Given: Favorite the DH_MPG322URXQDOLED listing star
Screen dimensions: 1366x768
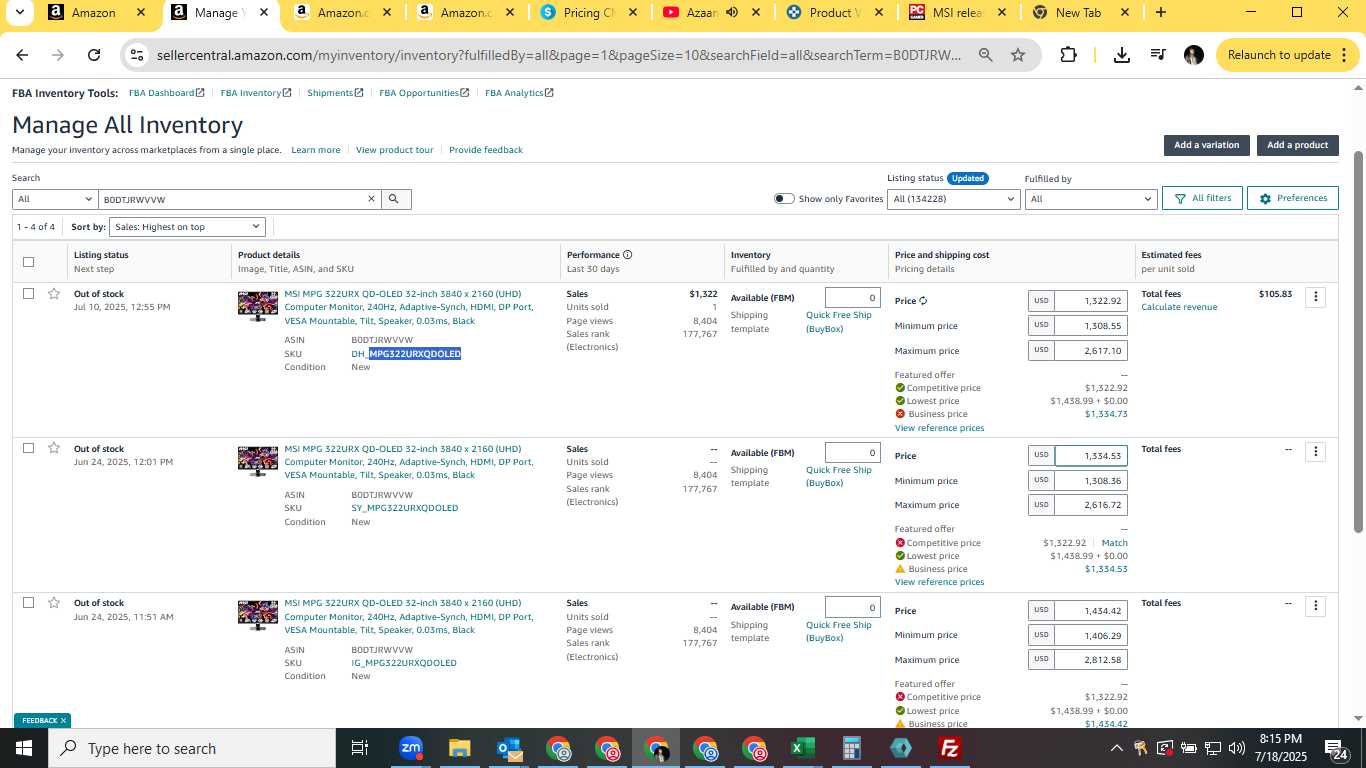Looking at the screenshot, I should [x=54, y=294].
